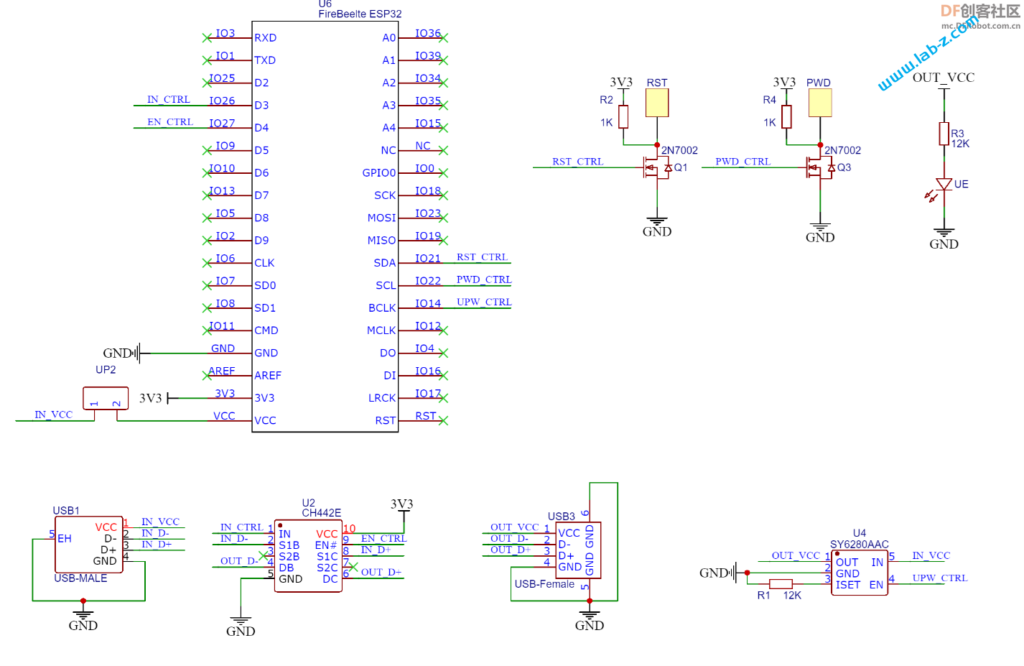Click the 3V3 power symbol beside UP2
Viewport: 1024px width, 666px height.
click(157, 398)
